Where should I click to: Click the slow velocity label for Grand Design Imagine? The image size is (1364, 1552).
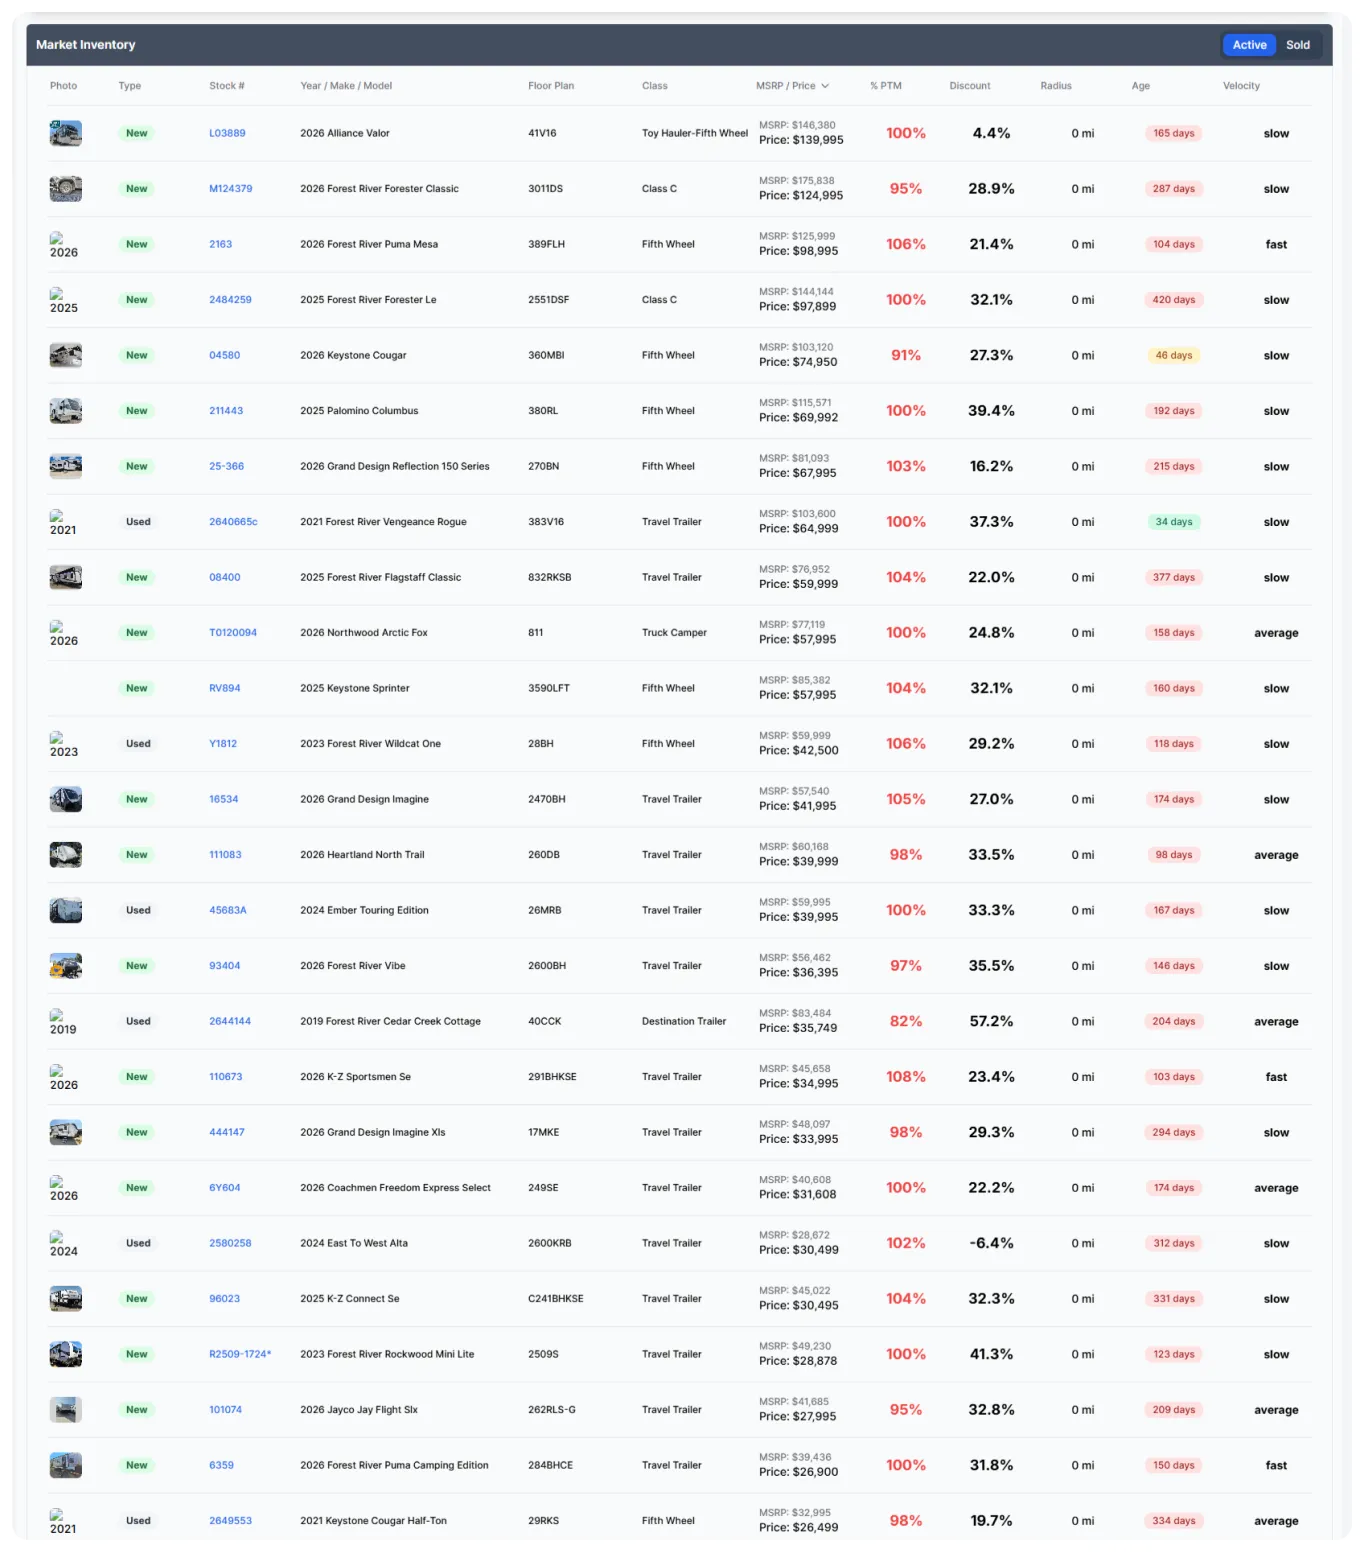[1276, 799]
